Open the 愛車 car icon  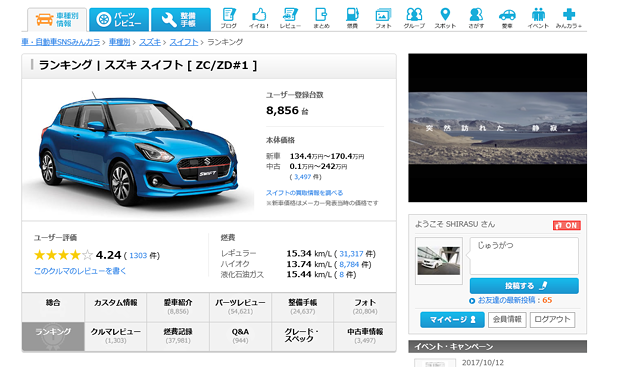(507, 18)
